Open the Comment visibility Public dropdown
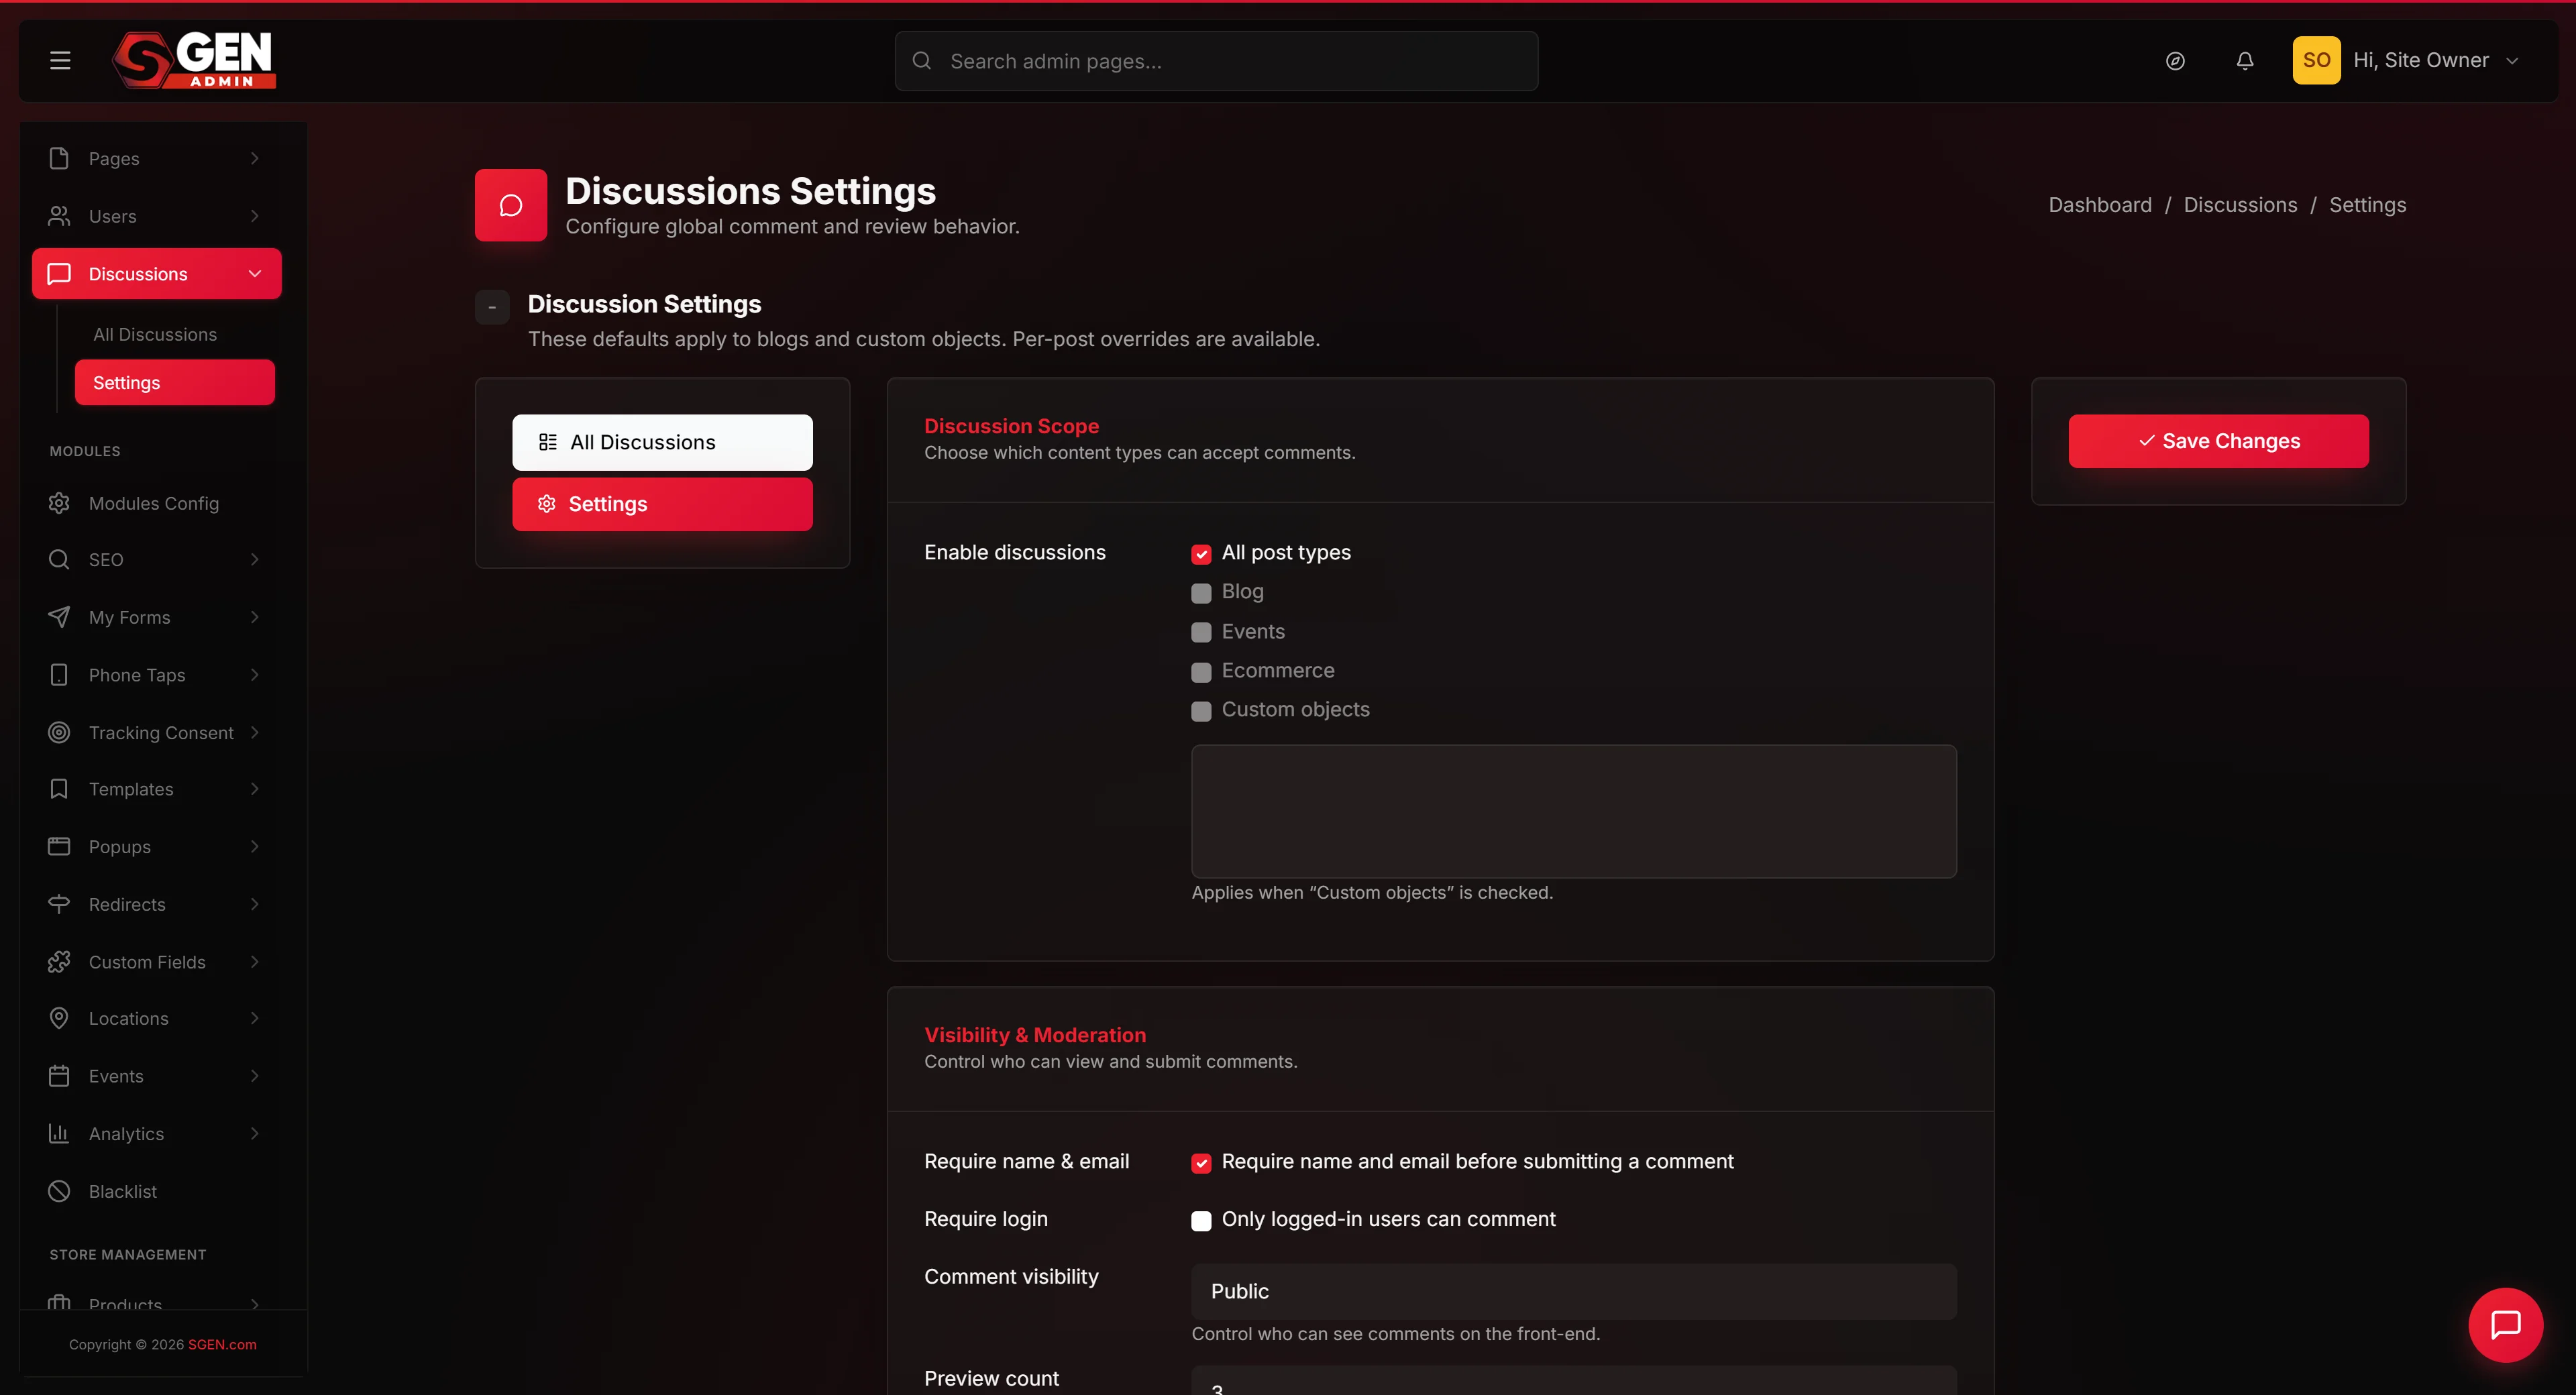Screen dimensions: 2576x1395 (1573, 1291)
